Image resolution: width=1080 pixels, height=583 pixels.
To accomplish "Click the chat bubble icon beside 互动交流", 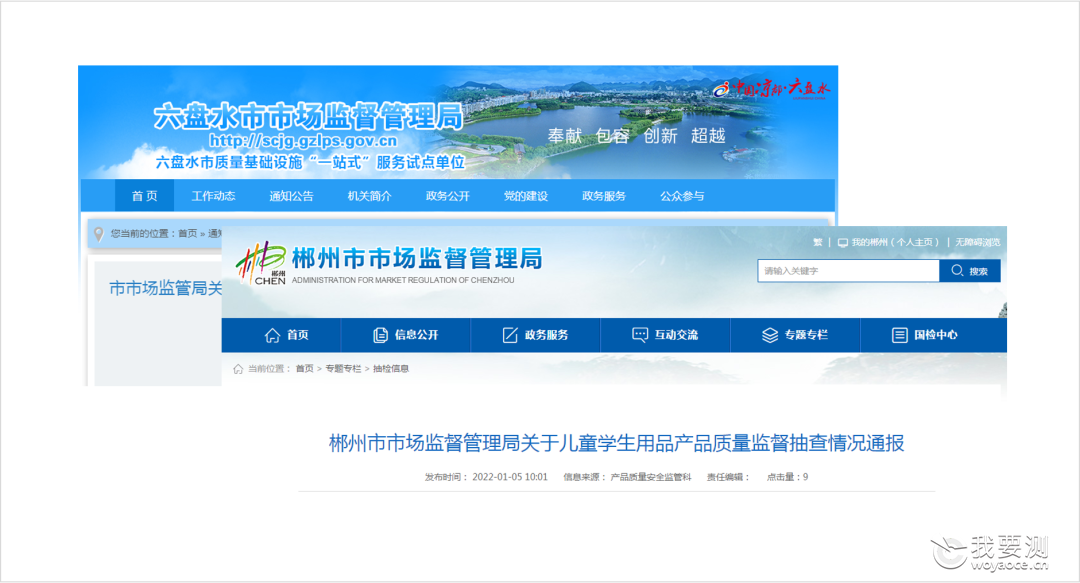I will point(640,335).
